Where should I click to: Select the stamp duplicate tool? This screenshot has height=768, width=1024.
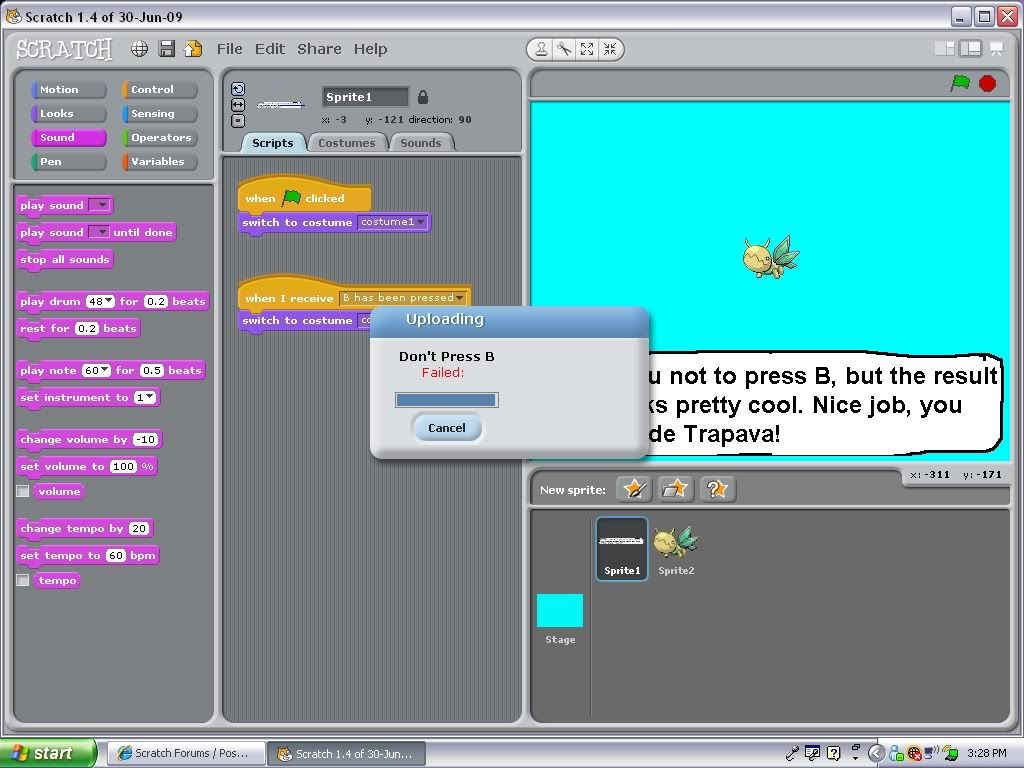point(540,48)
